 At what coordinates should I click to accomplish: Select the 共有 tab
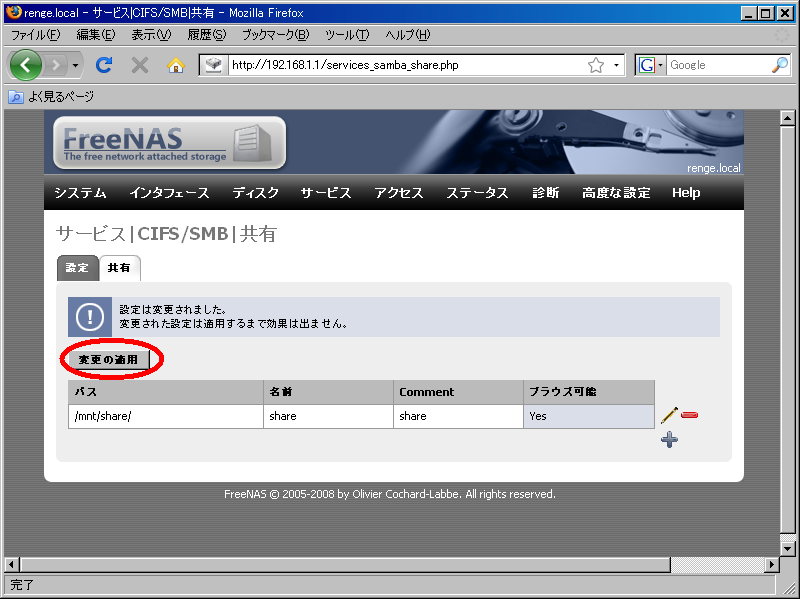(x=119, y=268)
